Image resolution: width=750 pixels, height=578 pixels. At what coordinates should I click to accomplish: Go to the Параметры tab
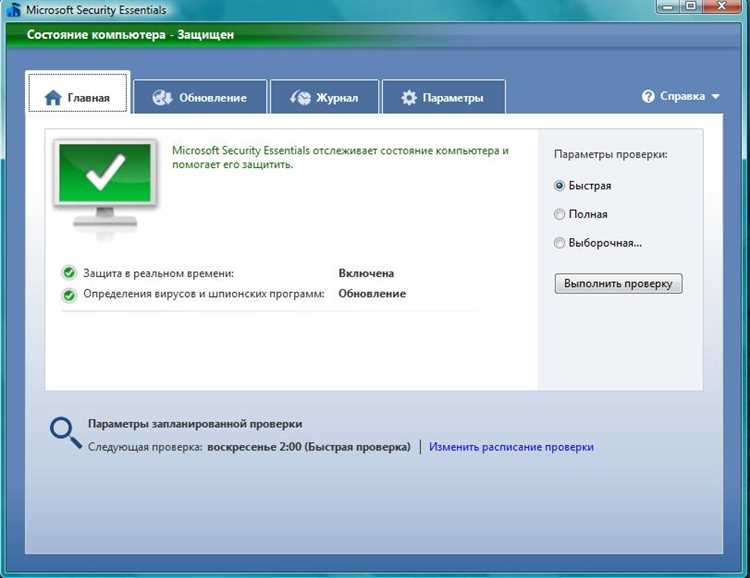tap(443, 97)
